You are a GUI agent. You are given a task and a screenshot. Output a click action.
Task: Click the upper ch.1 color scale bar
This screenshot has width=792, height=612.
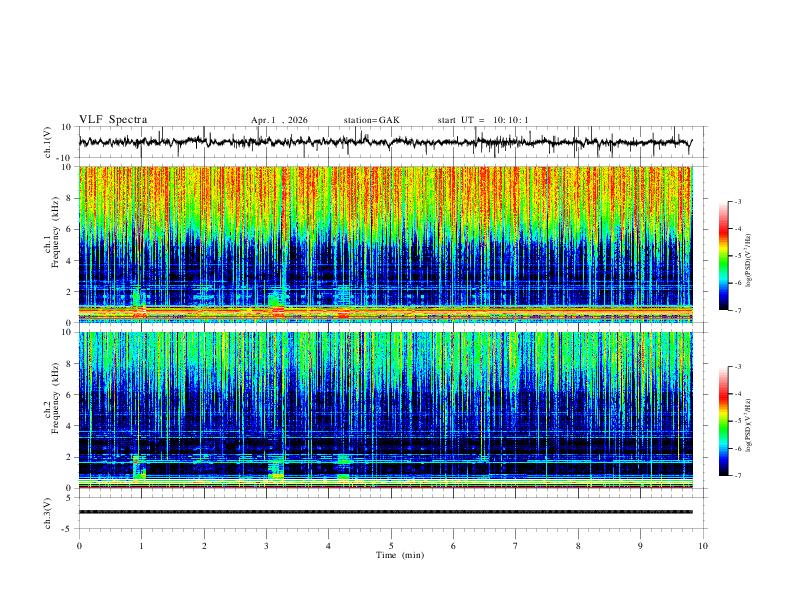[x=723, y=256]
